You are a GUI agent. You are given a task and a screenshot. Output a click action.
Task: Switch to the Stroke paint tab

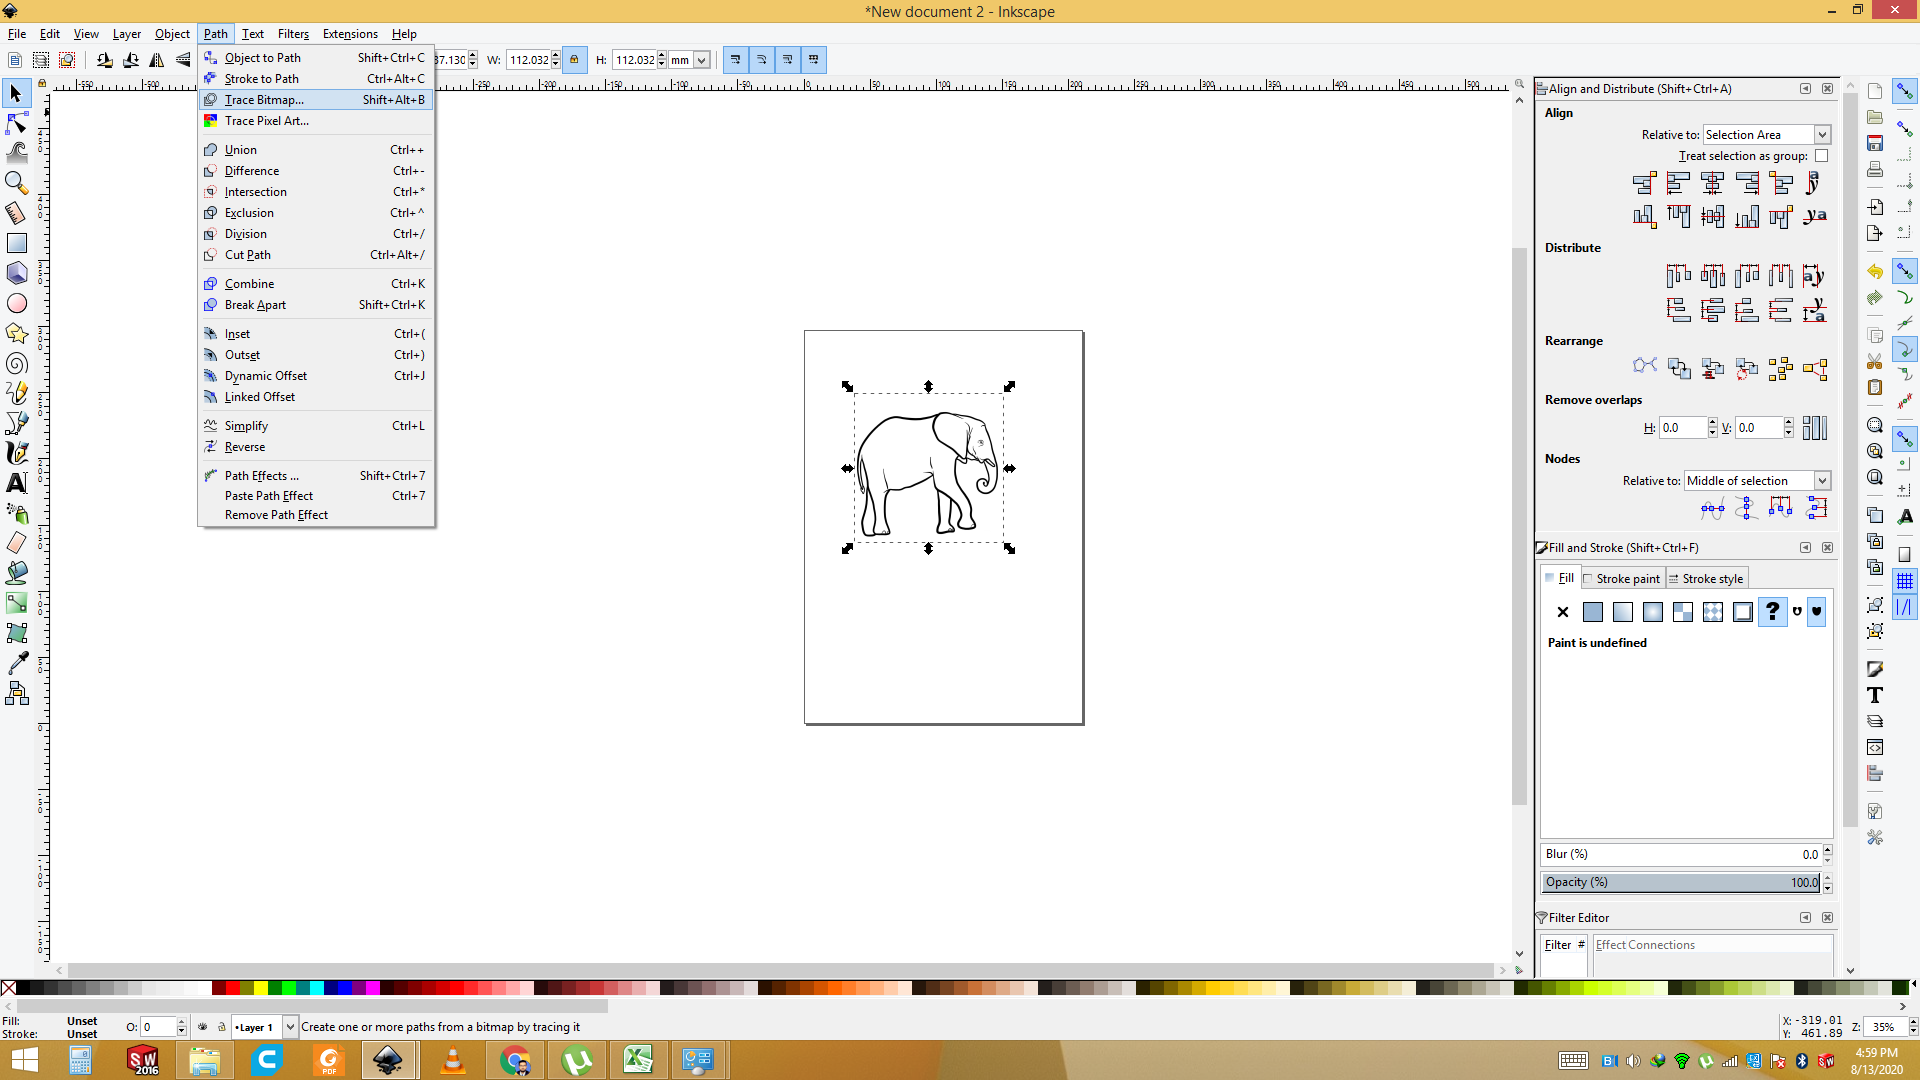click(1622, 578)
